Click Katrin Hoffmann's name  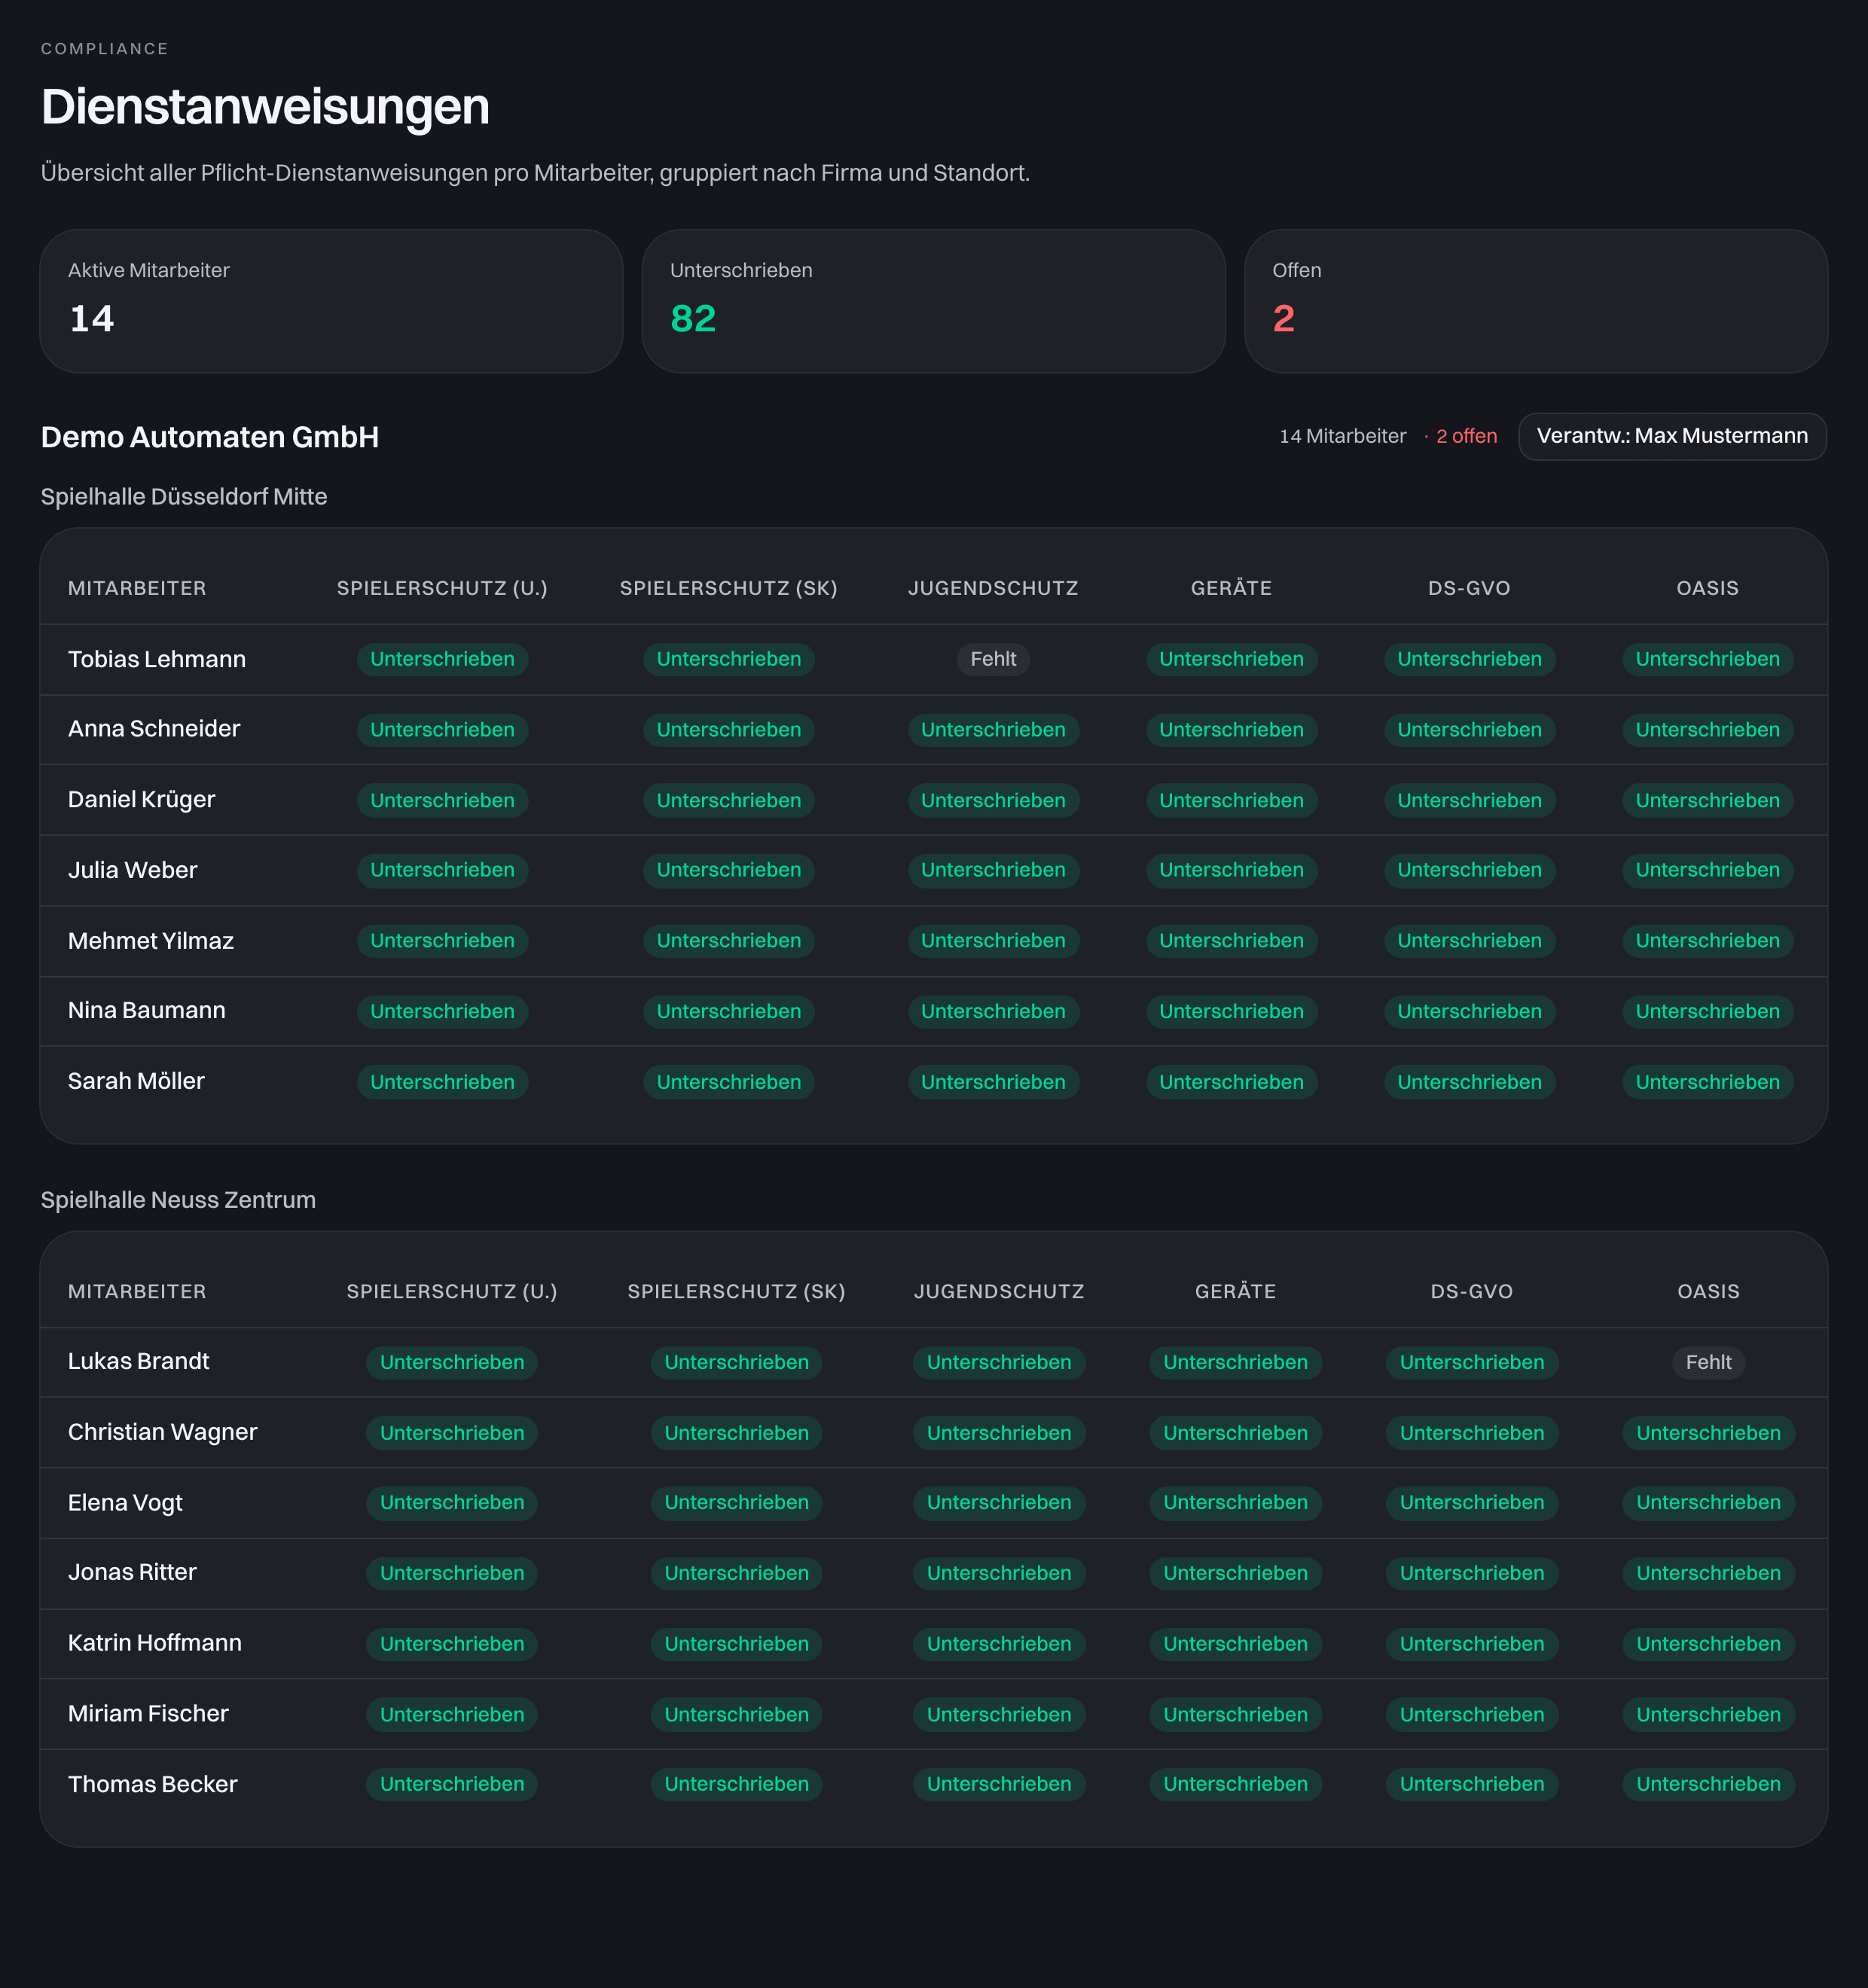155,1643
